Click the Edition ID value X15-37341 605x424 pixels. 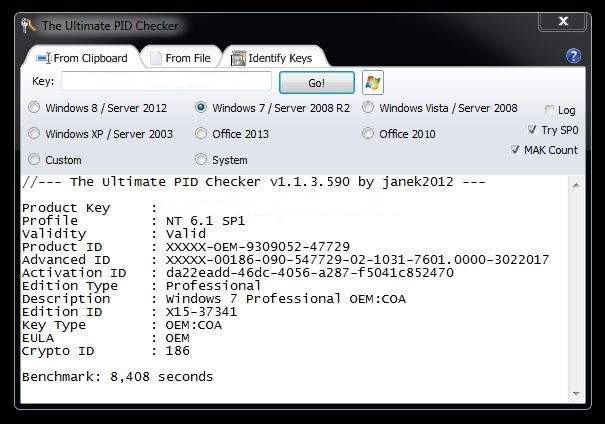[x=201, y=312]
